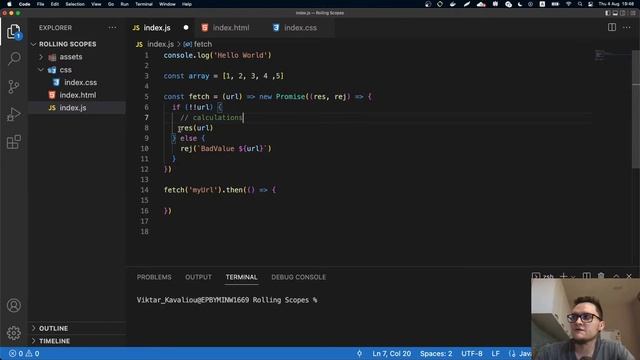Select index.html in the file tree
This screenshot has height=360, width=640.
pos(78,95)
